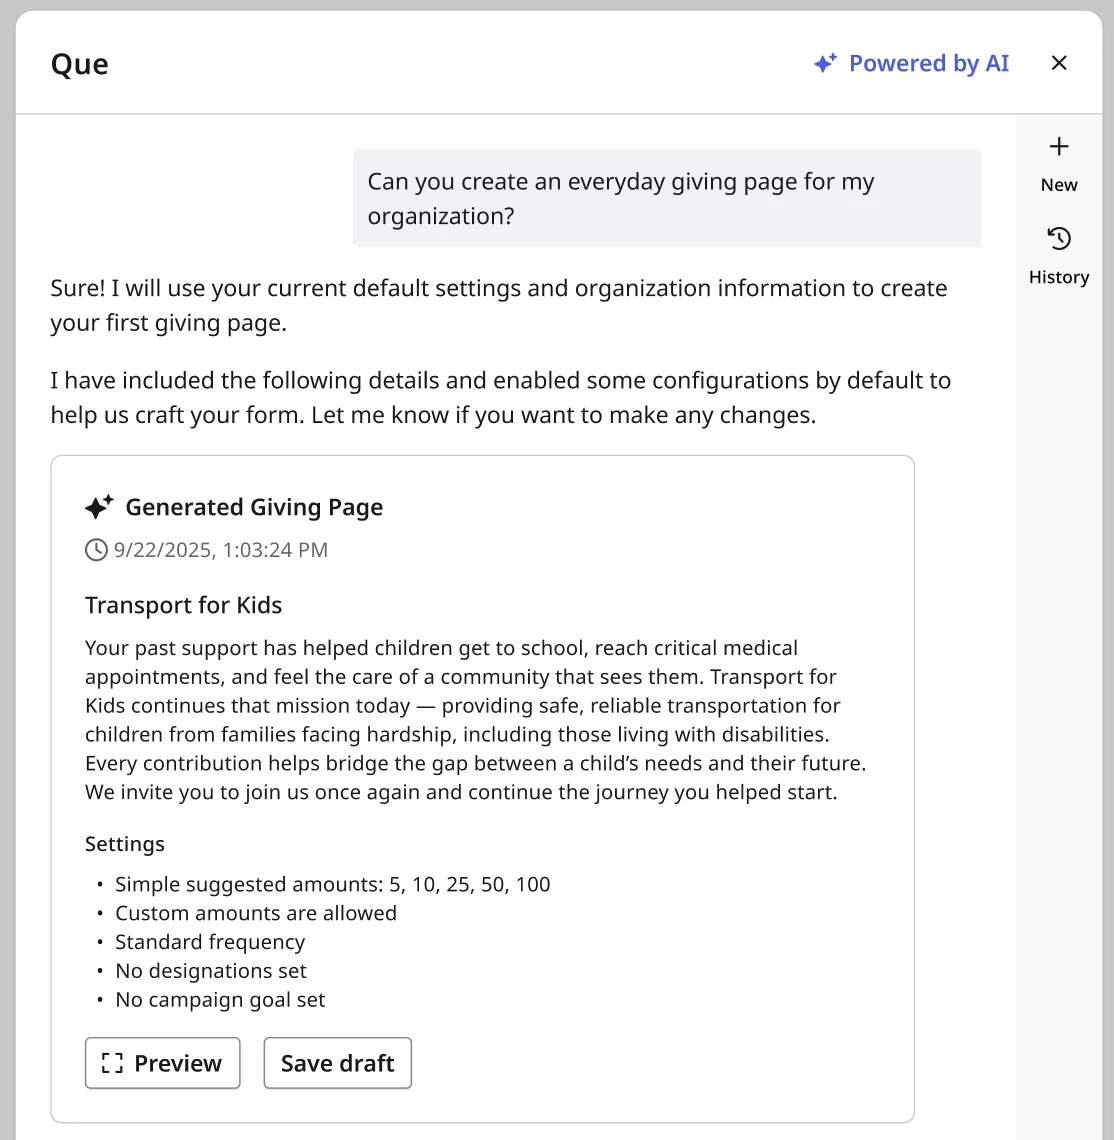Screen dimensions: 1114x1140
Task: Click the sparkle icon beside Powered by AI
Action: point(825,64)
